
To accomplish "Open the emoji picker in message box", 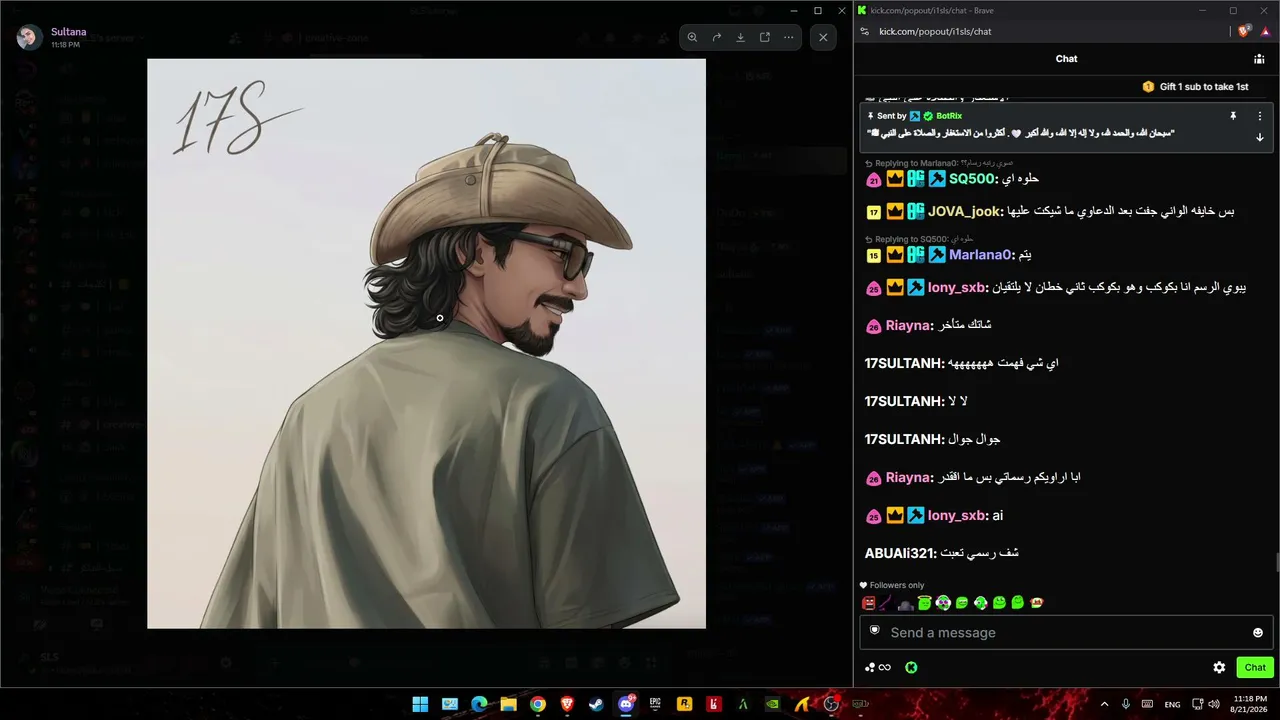I will click(x=1258, y=633).
